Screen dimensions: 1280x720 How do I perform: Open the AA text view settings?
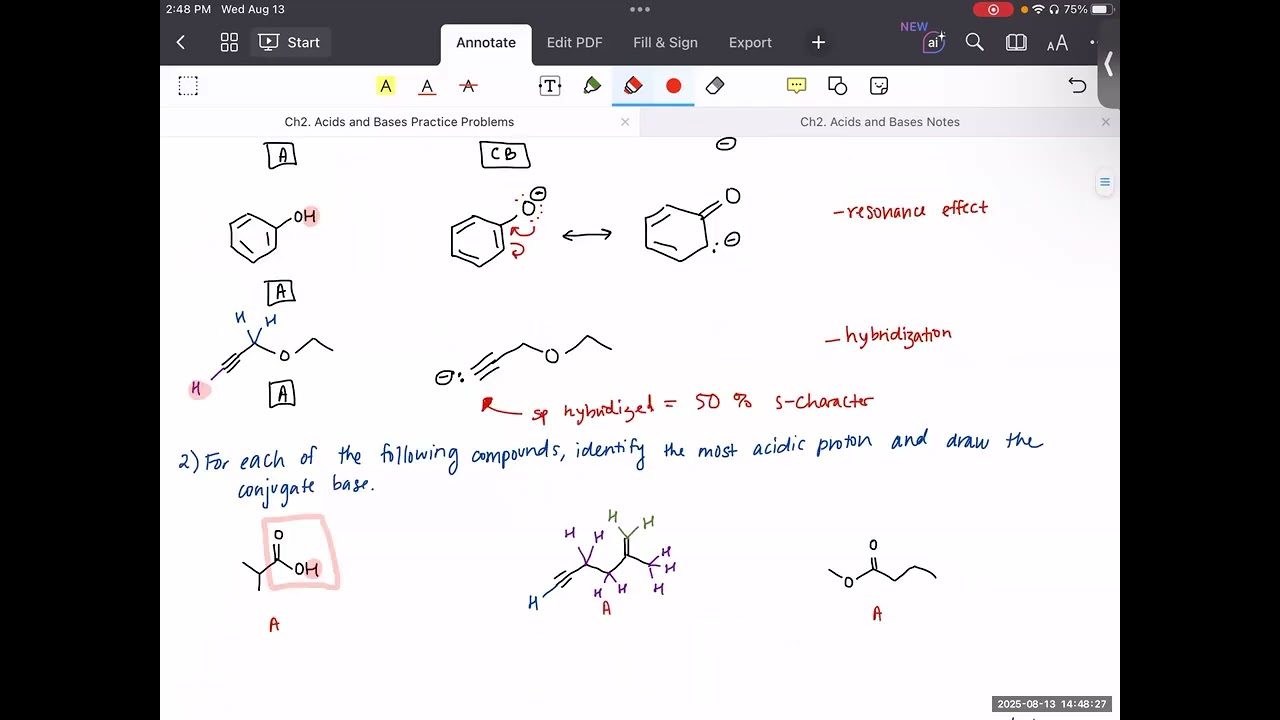click(x=1057, y=42)
